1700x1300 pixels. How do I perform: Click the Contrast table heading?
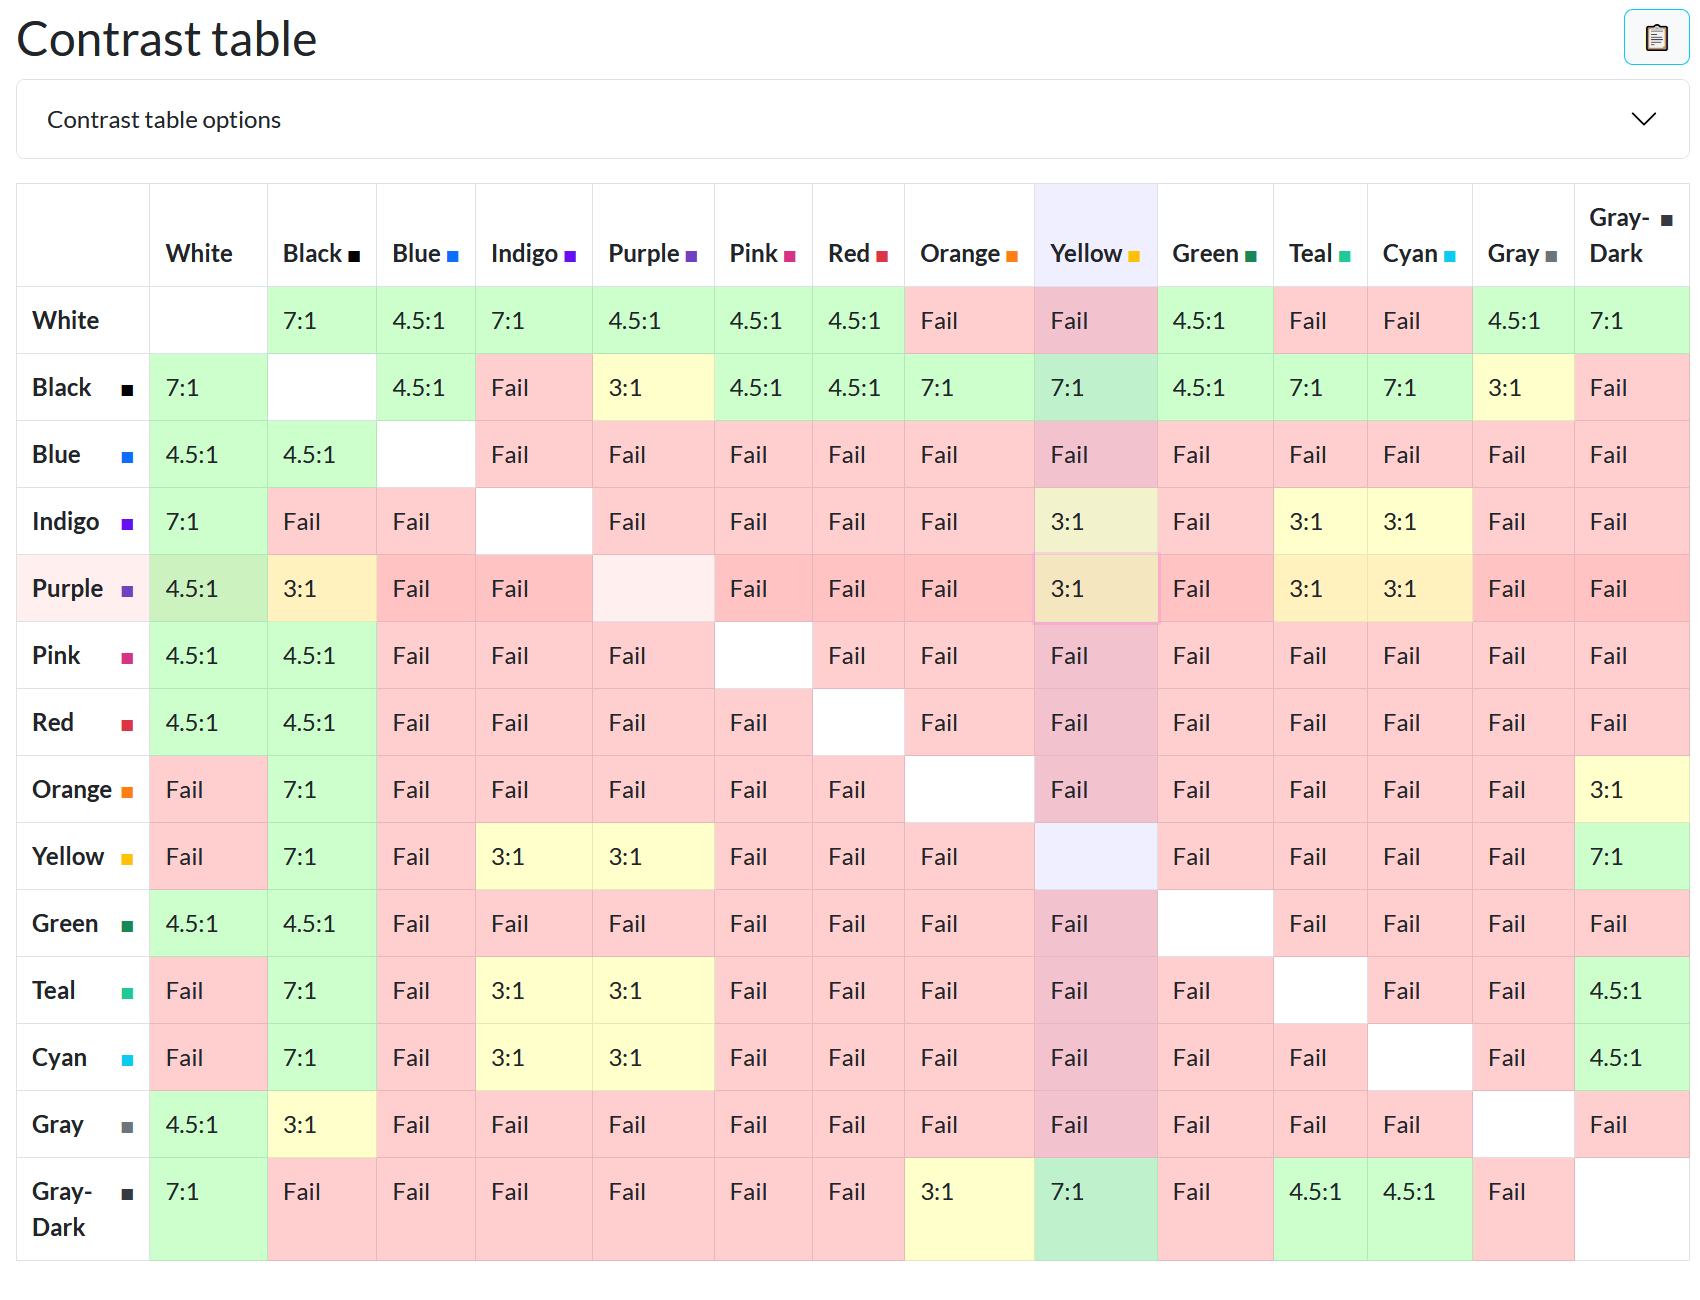tap(167, 39)
